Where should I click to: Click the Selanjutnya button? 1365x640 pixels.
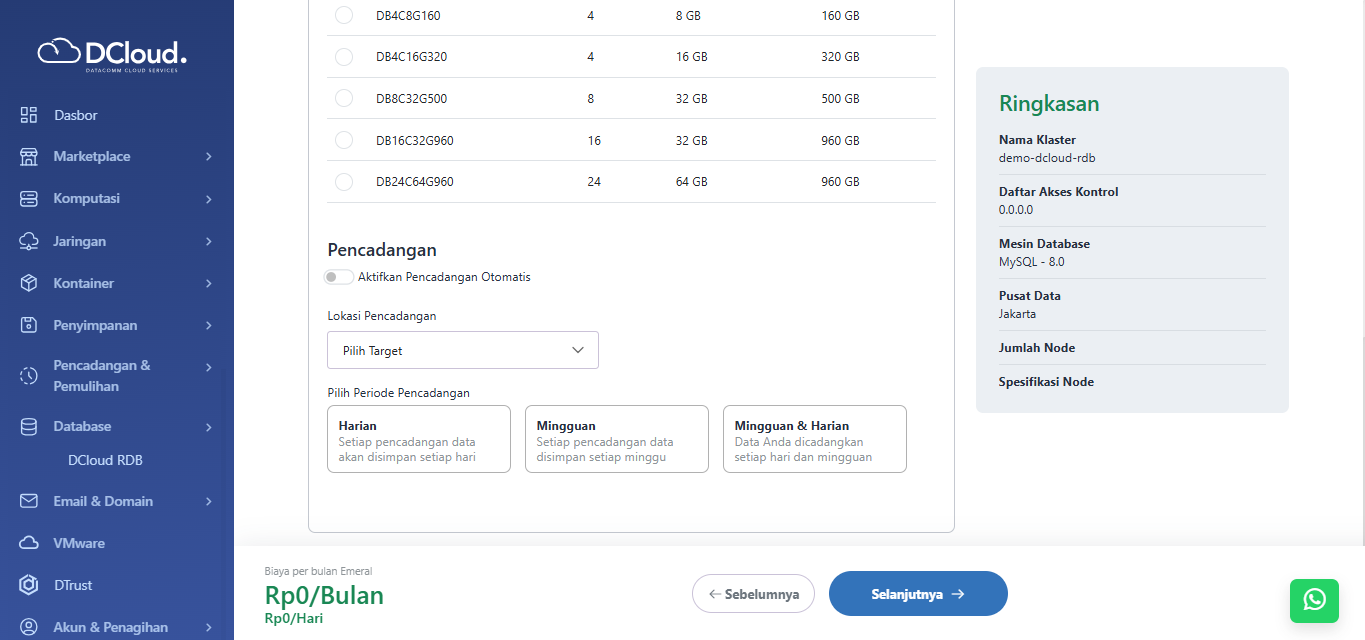(917, 593)
